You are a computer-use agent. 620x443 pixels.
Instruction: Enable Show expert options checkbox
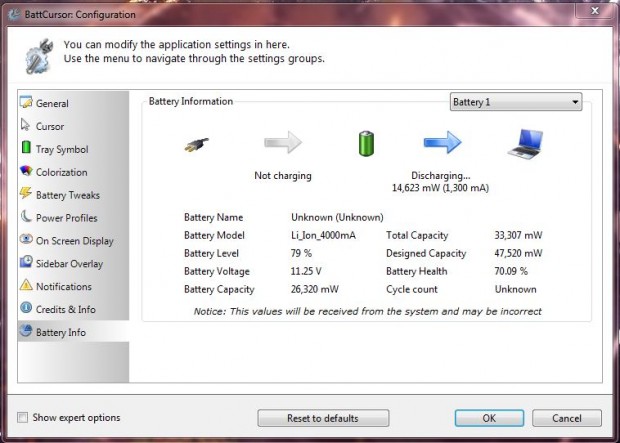tap(23, 417)
